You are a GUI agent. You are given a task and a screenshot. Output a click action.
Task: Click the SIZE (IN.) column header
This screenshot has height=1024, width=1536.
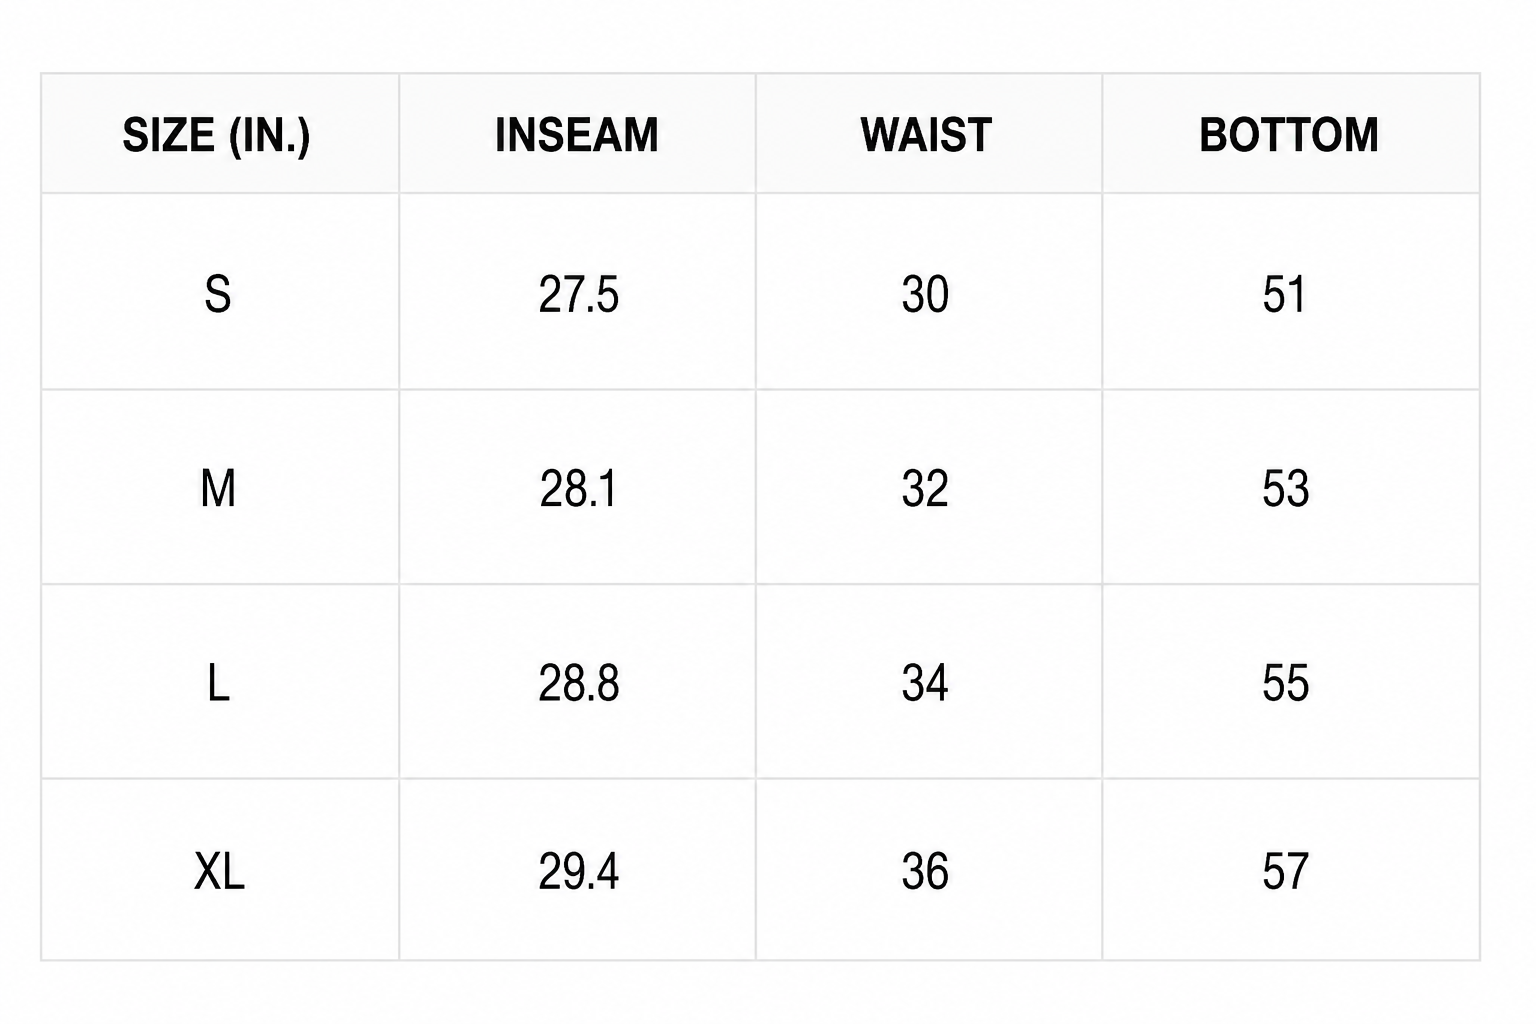tap(216, 135)
